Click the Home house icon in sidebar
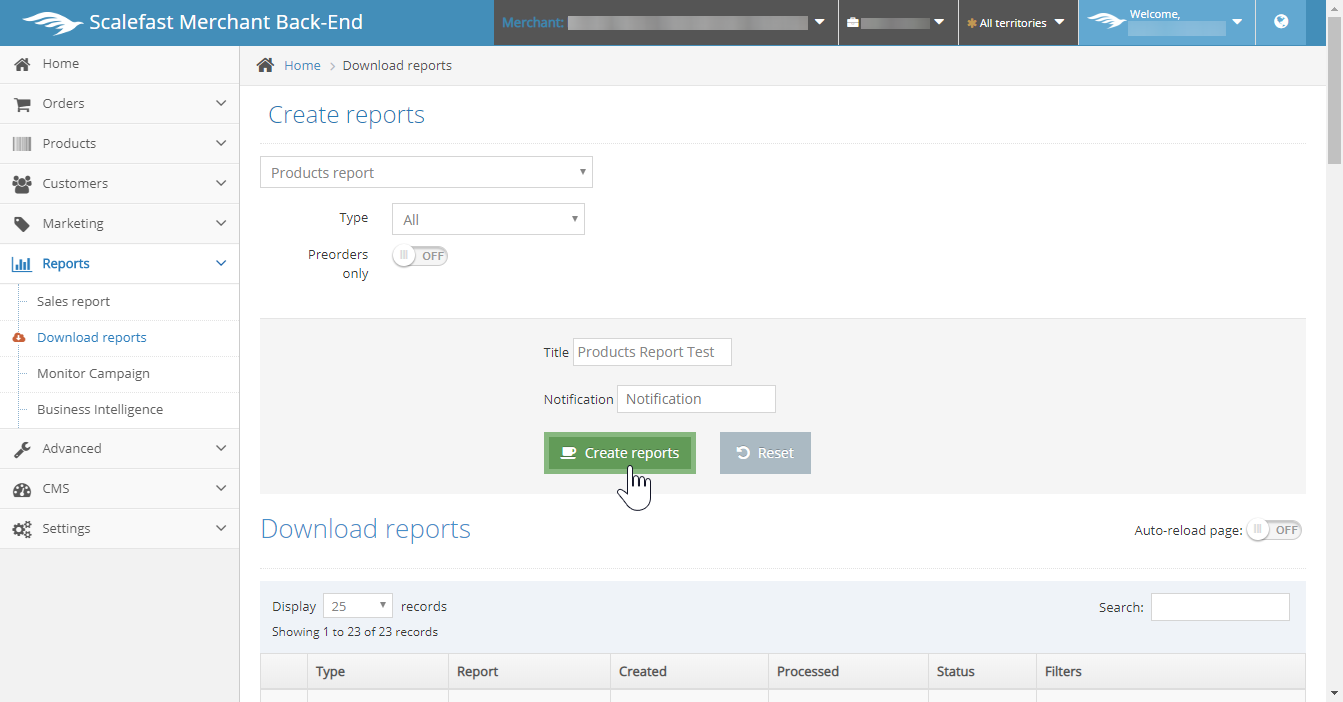The width and height of the screenshot is (1343, 702). (22, 64)
